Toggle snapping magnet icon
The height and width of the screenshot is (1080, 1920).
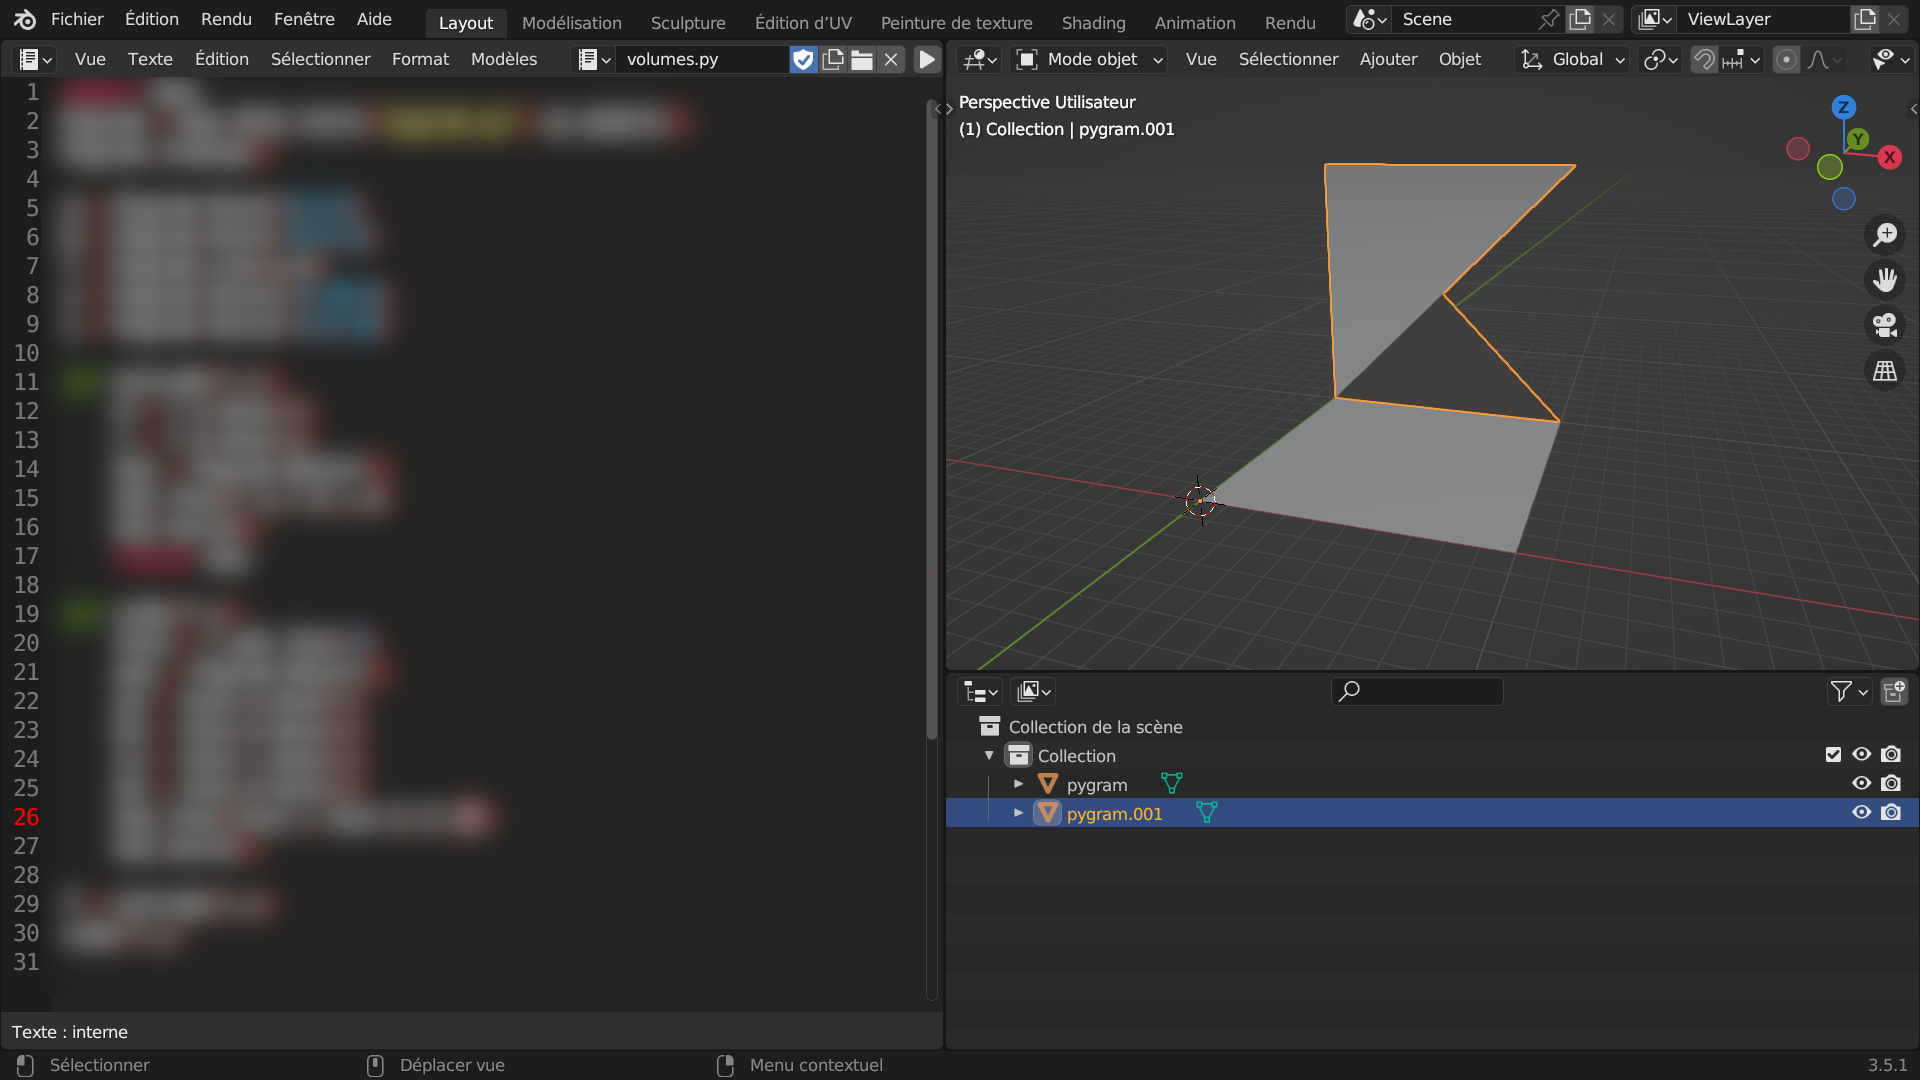point(1704,60)
